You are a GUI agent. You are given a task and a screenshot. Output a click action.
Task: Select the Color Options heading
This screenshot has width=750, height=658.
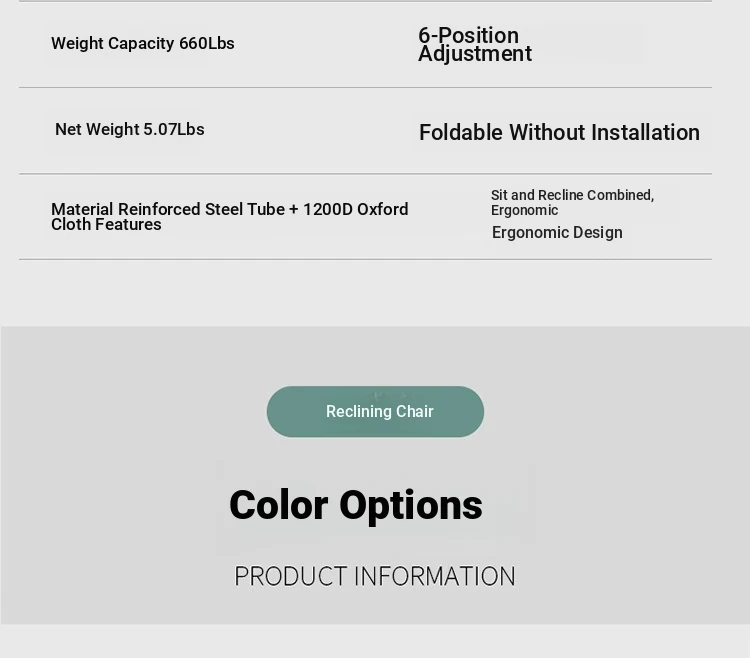click(x=356, y=505)
